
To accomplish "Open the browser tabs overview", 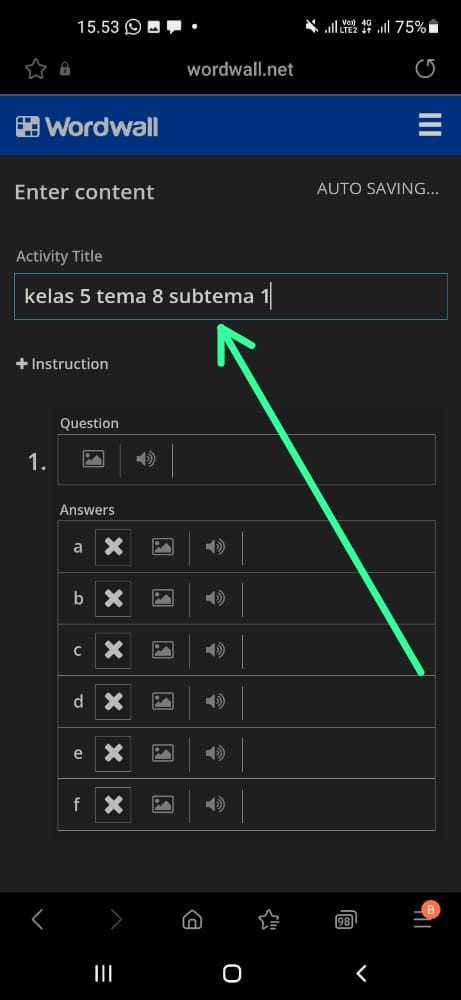I will coord(345,920).
